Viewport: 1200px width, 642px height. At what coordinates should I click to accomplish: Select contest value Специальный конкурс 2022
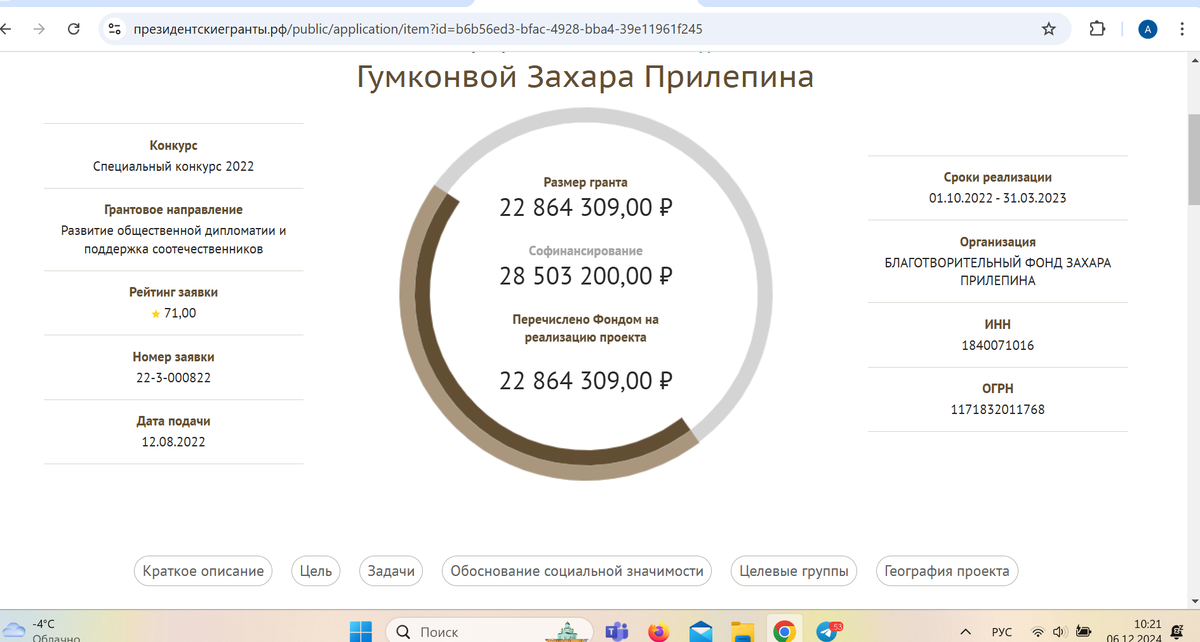pyautogui.click(x=173, y=166)
